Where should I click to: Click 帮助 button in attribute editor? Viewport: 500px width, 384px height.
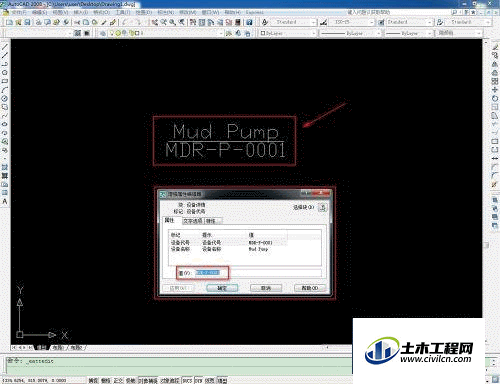tap(310, 288)
